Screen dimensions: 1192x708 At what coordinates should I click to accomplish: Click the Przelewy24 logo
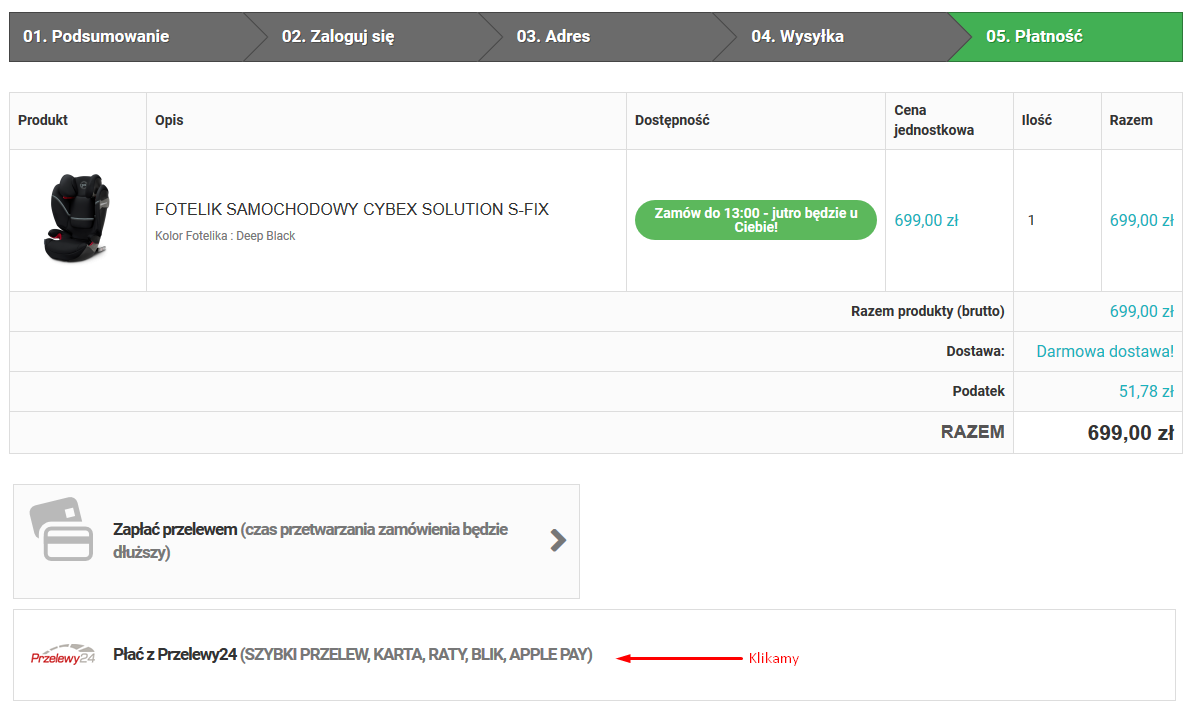click(x=63, y=655)
